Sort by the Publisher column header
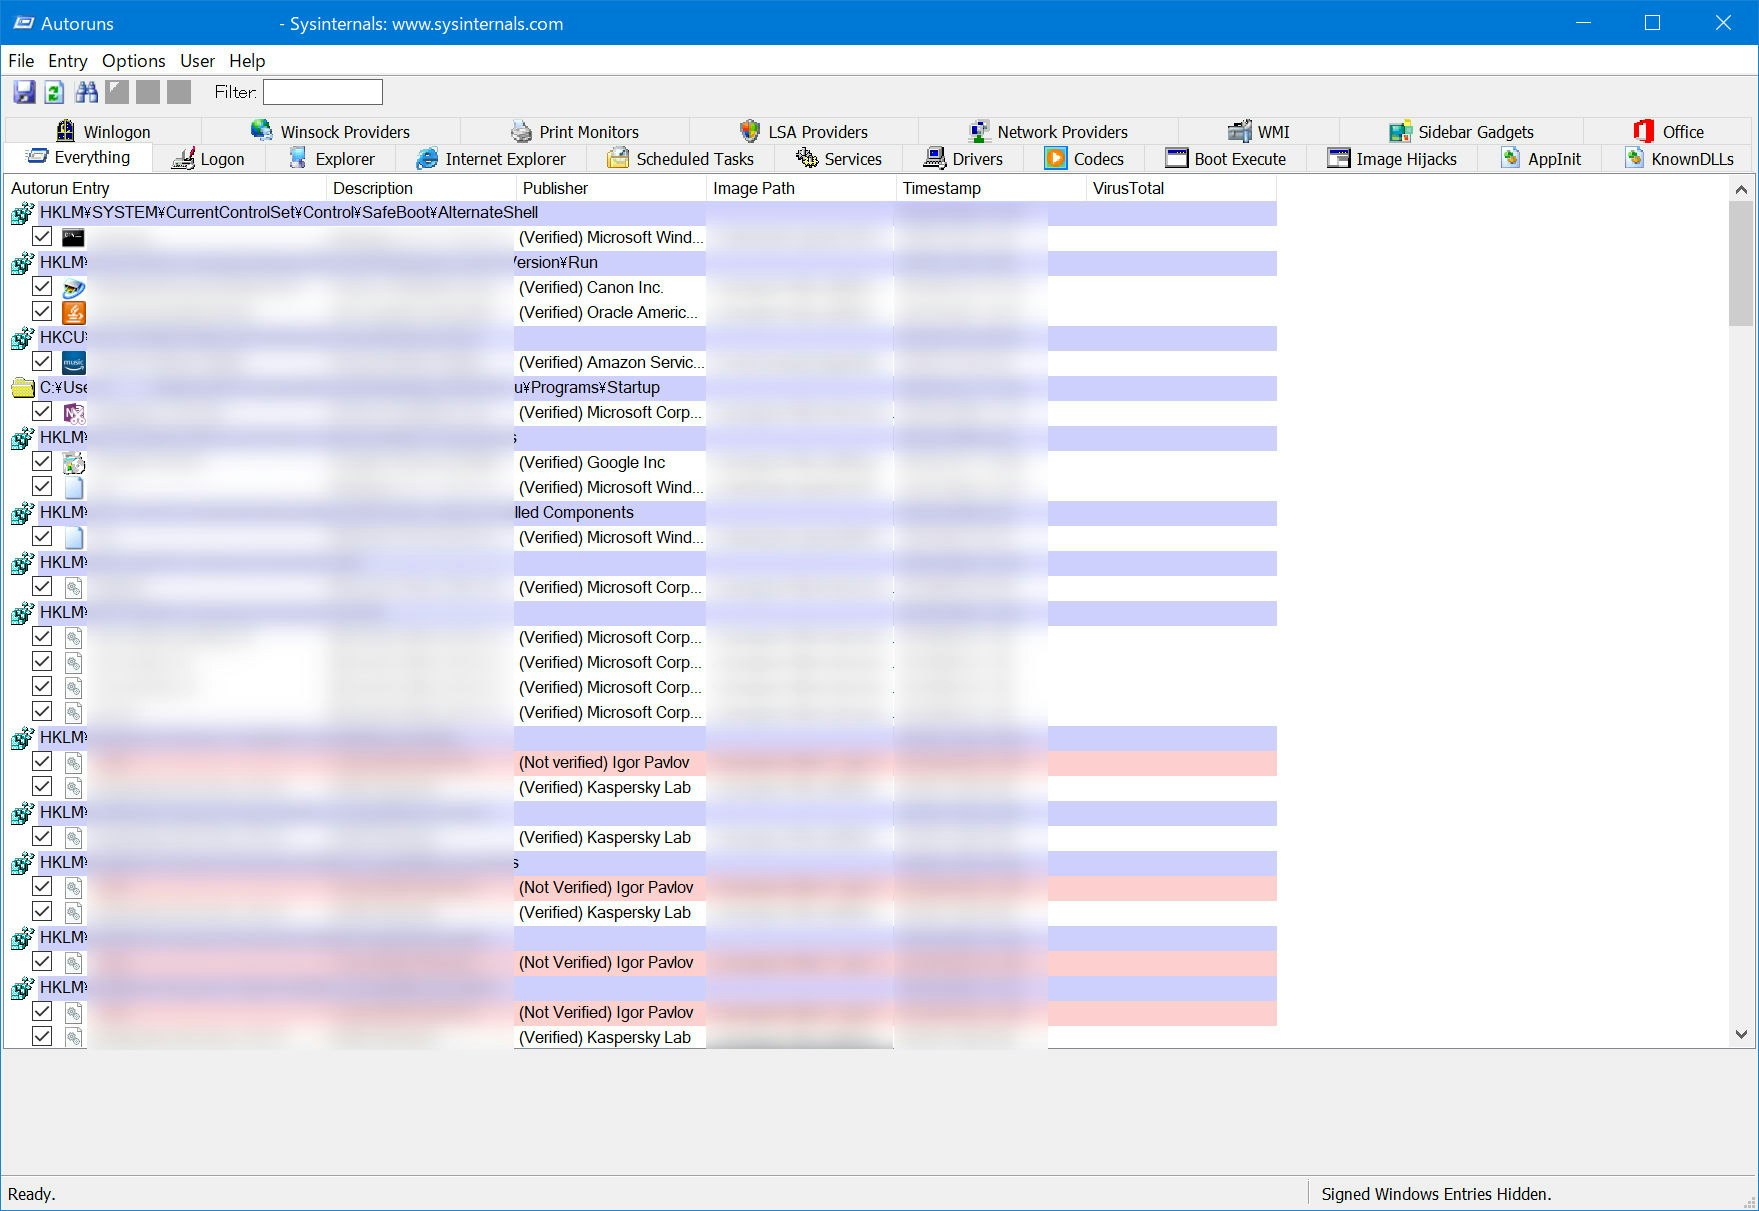 tap(612, 188)
